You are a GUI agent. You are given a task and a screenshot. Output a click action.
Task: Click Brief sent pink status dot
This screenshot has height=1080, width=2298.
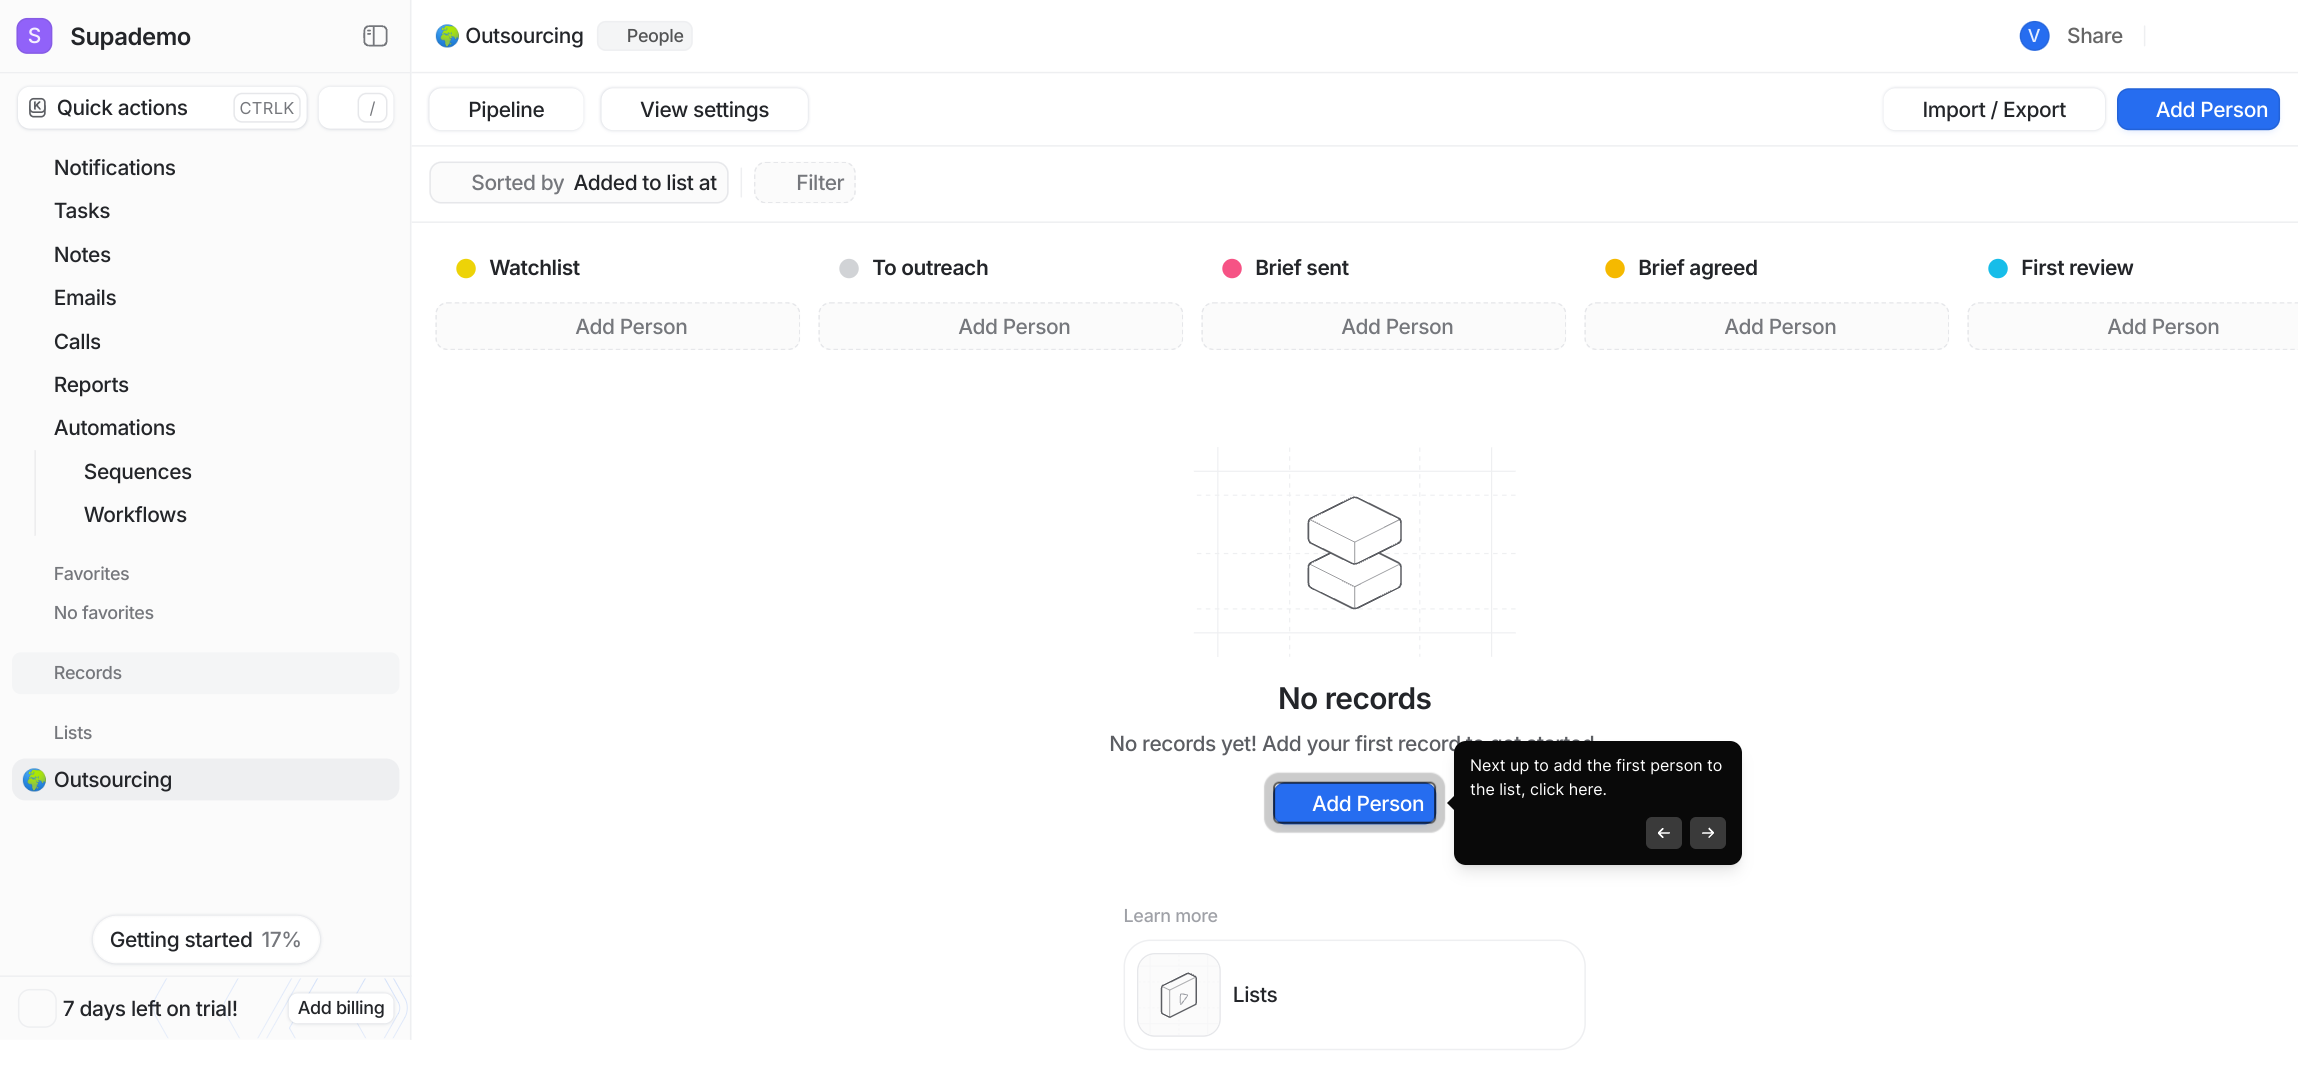coord(1232,268)
